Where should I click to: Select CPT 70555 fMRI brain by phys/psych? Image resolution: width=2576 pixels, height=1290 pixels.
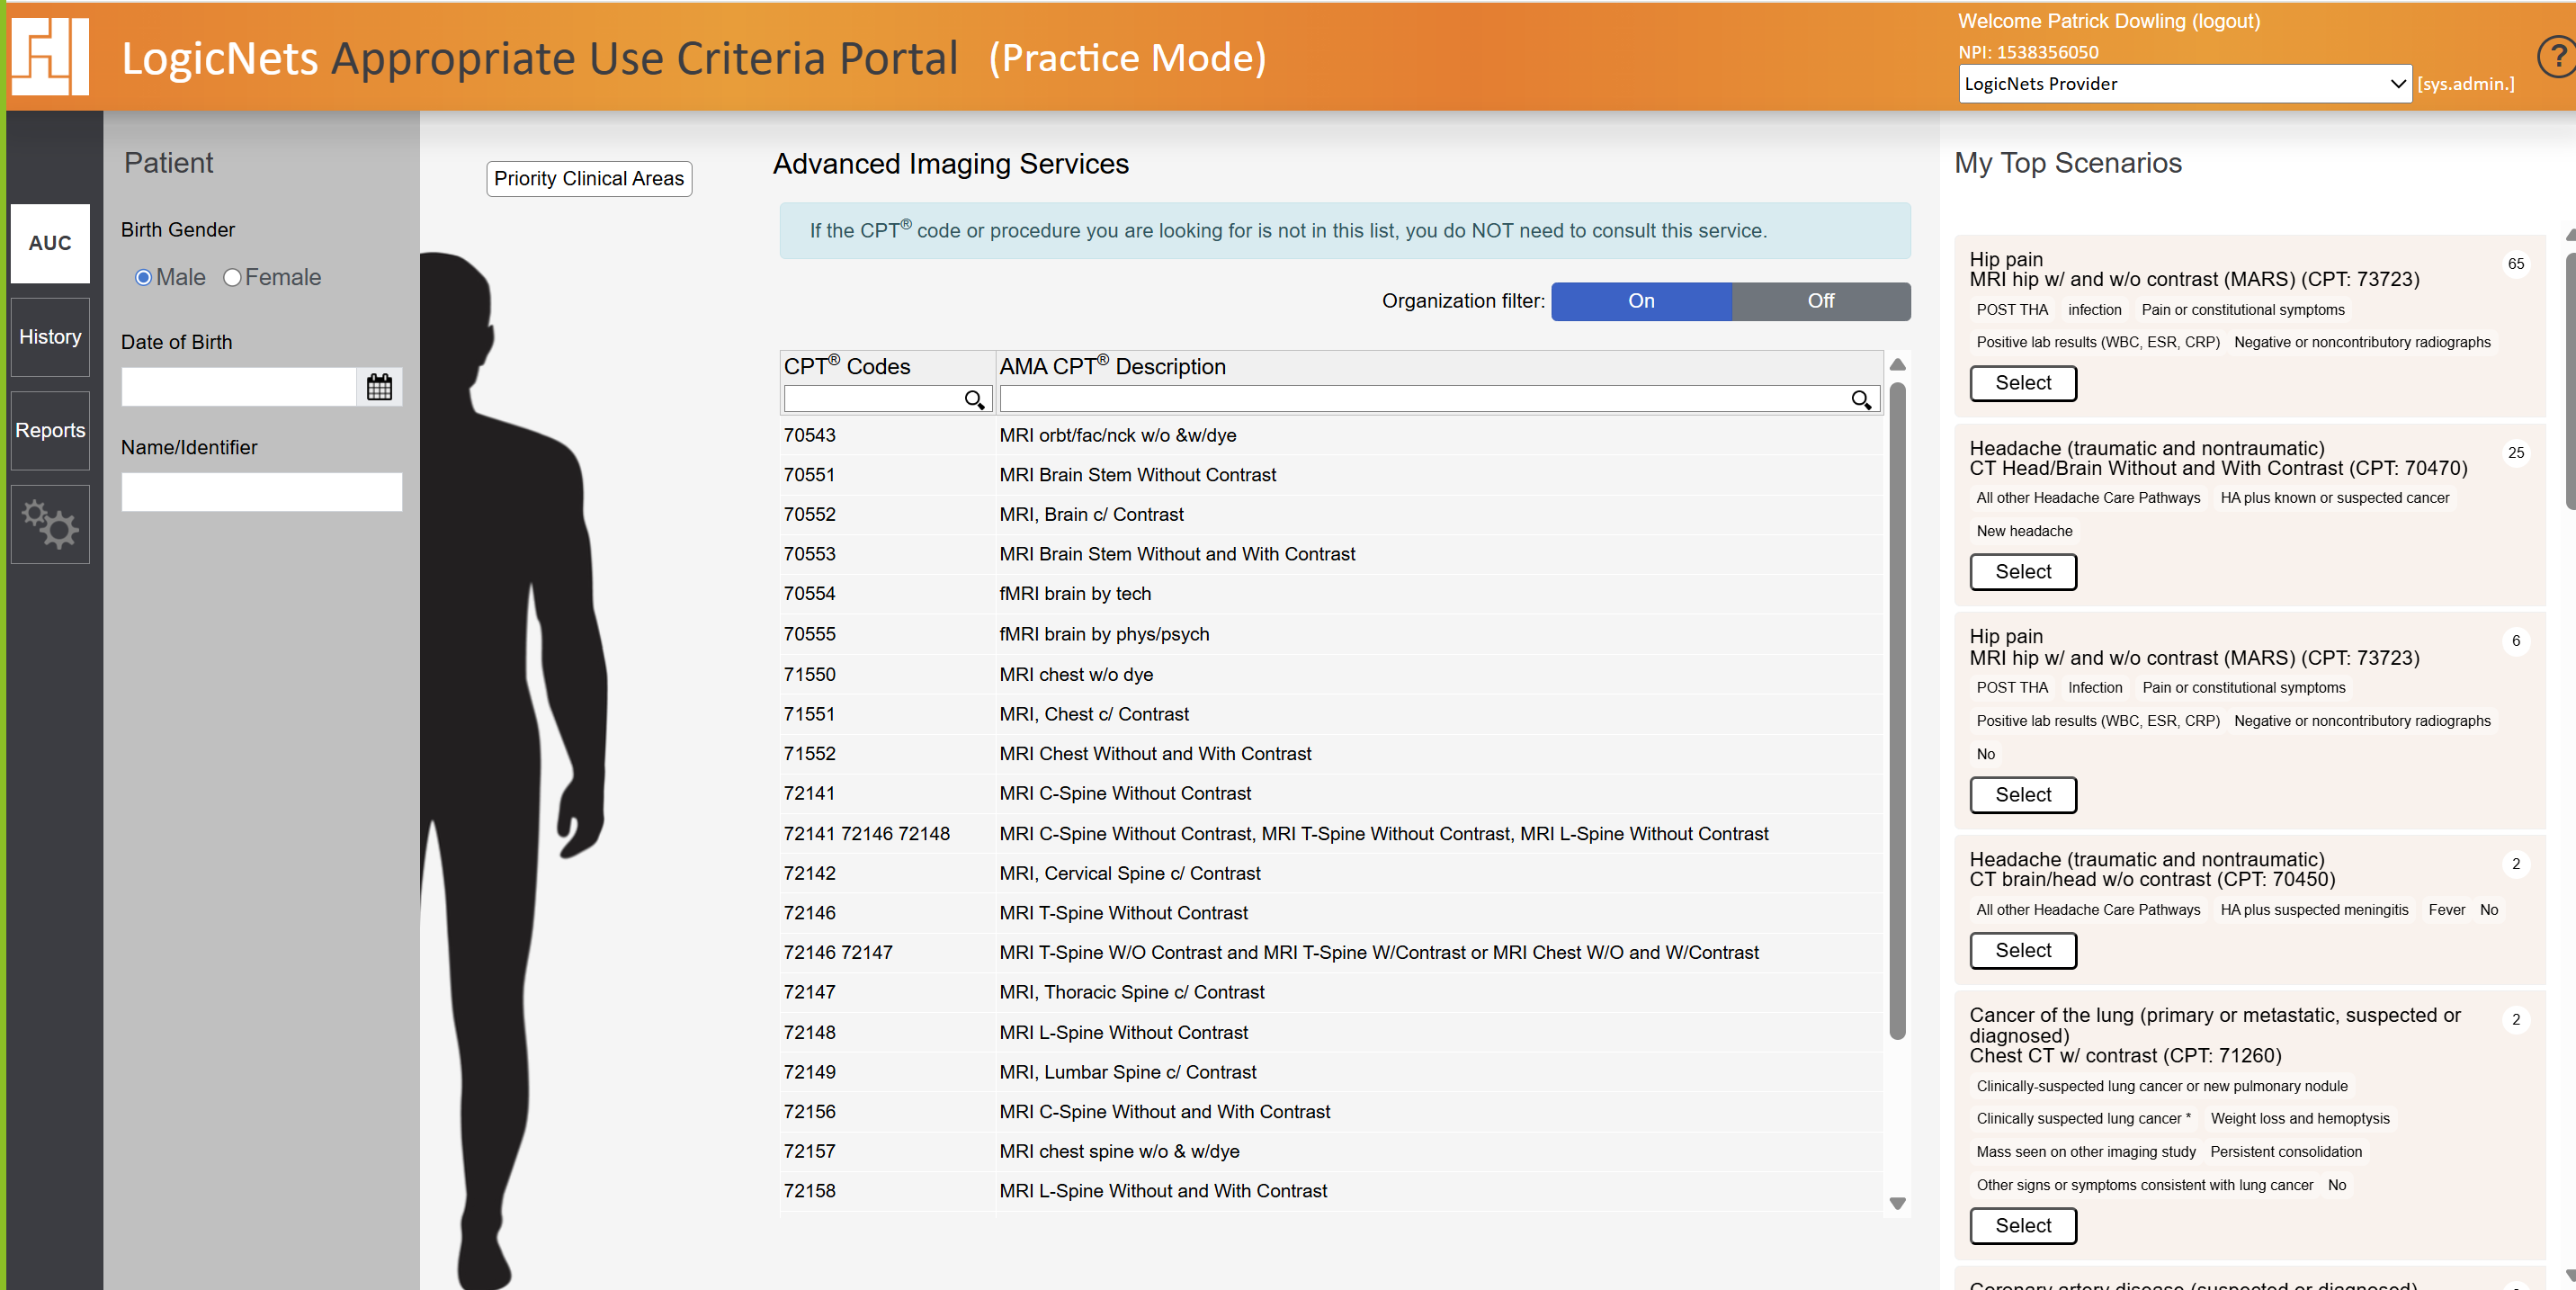click(x=1331, y=635)
